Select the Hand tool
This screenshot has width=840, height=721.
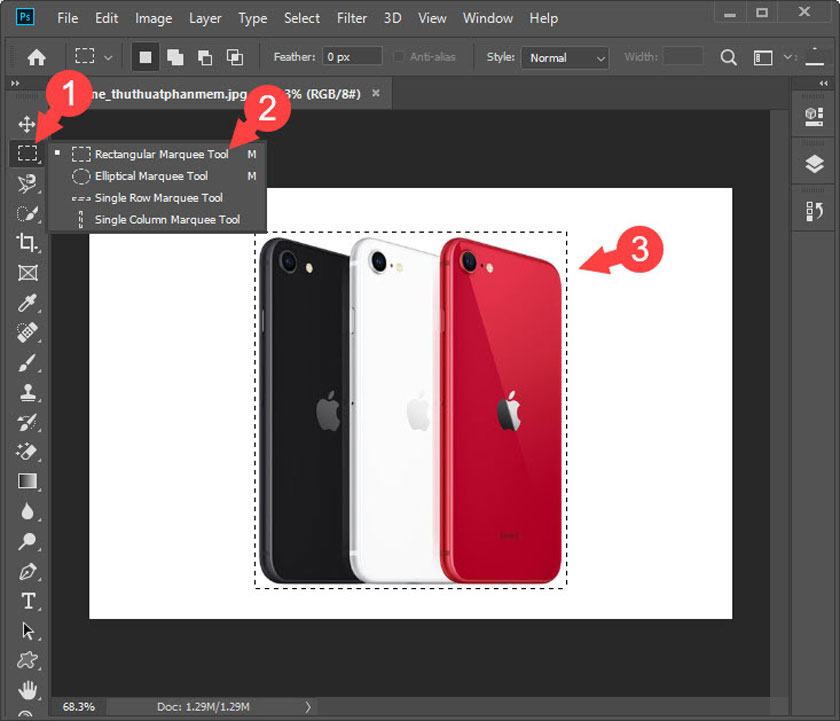(x=27, y=689)
